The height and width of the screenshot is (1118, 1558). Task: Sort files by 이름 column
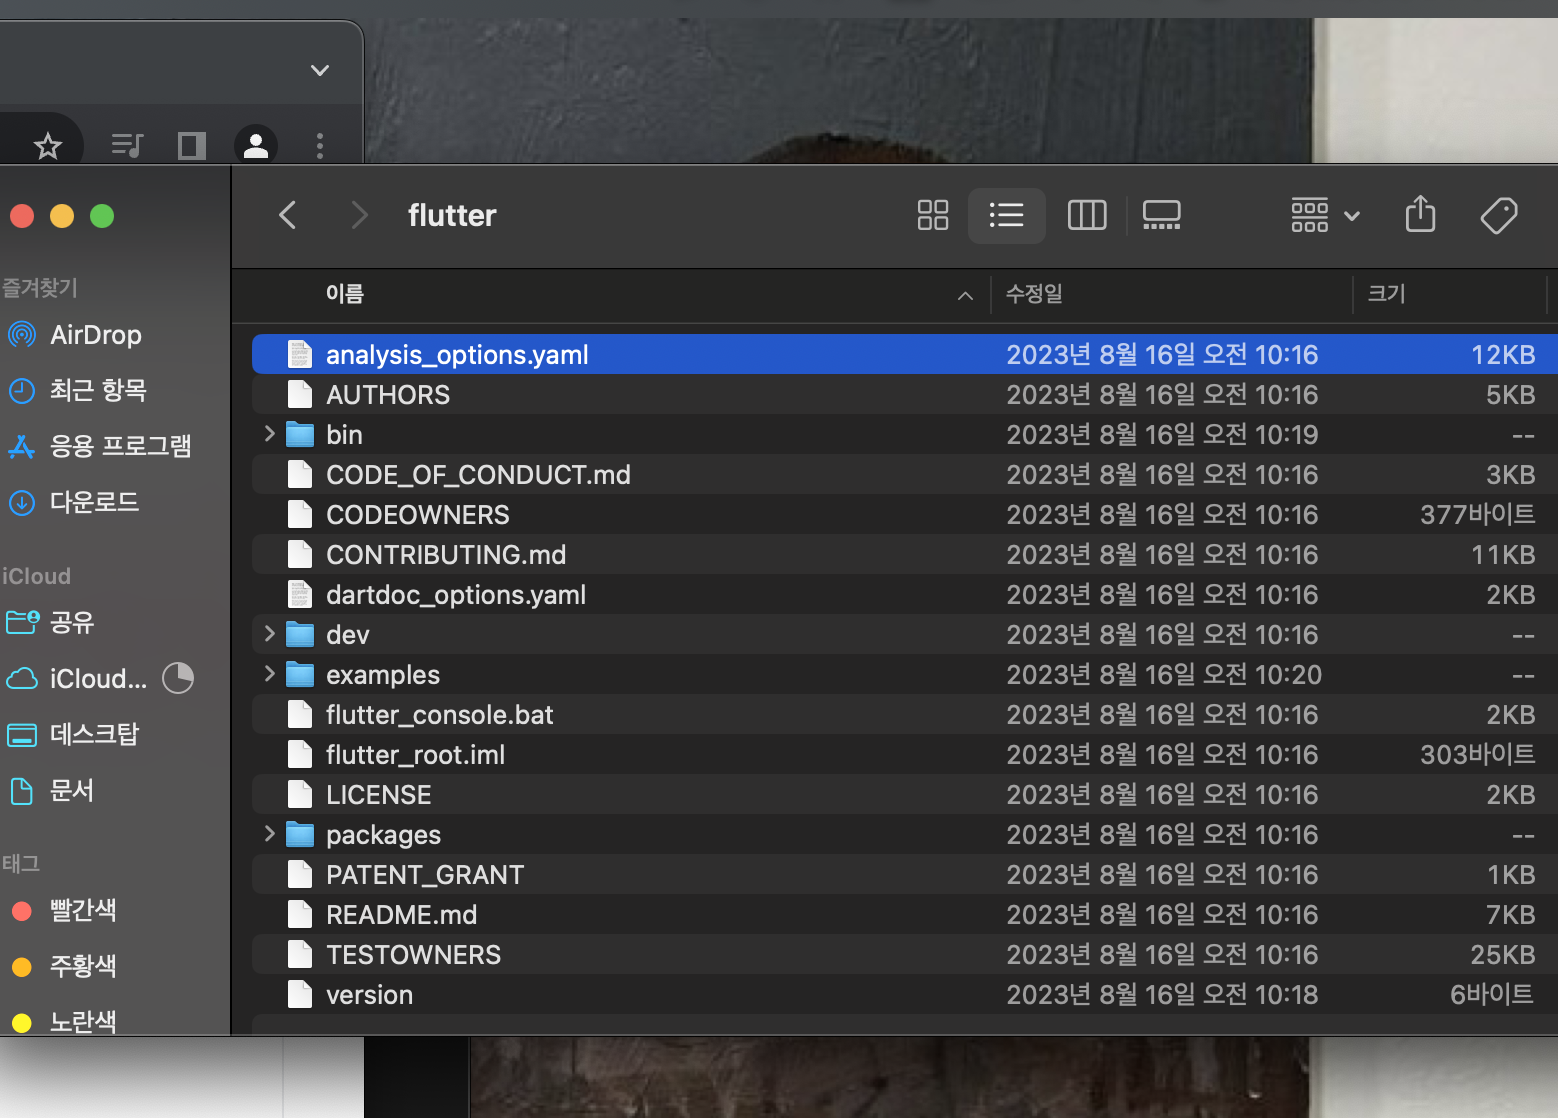click(x=345, y=294)
